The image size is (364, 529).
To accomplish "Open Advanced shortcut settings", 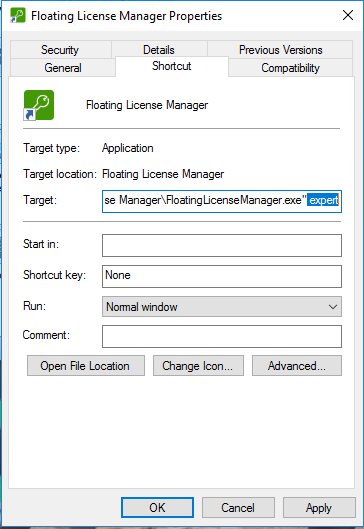I will pyautogui.click(x=297, y=366).
